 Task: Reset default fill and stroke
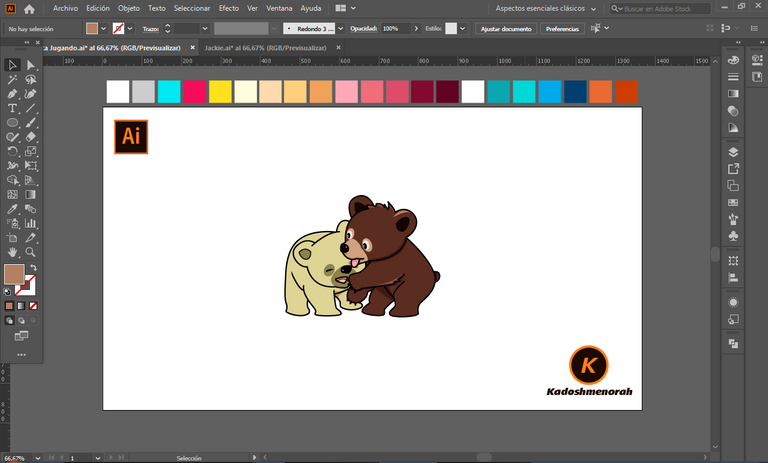pos(7,292)
